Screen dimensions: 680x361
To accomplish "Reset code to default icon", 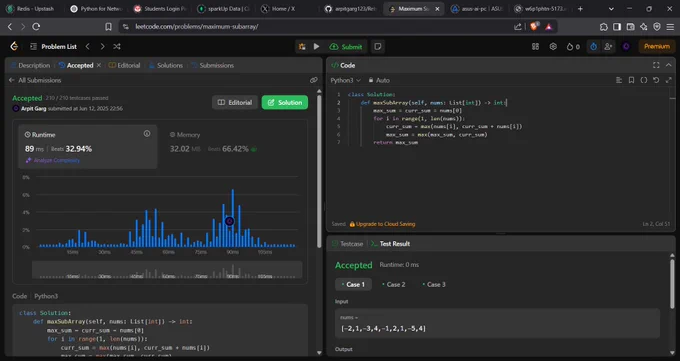I will (656, 80).
